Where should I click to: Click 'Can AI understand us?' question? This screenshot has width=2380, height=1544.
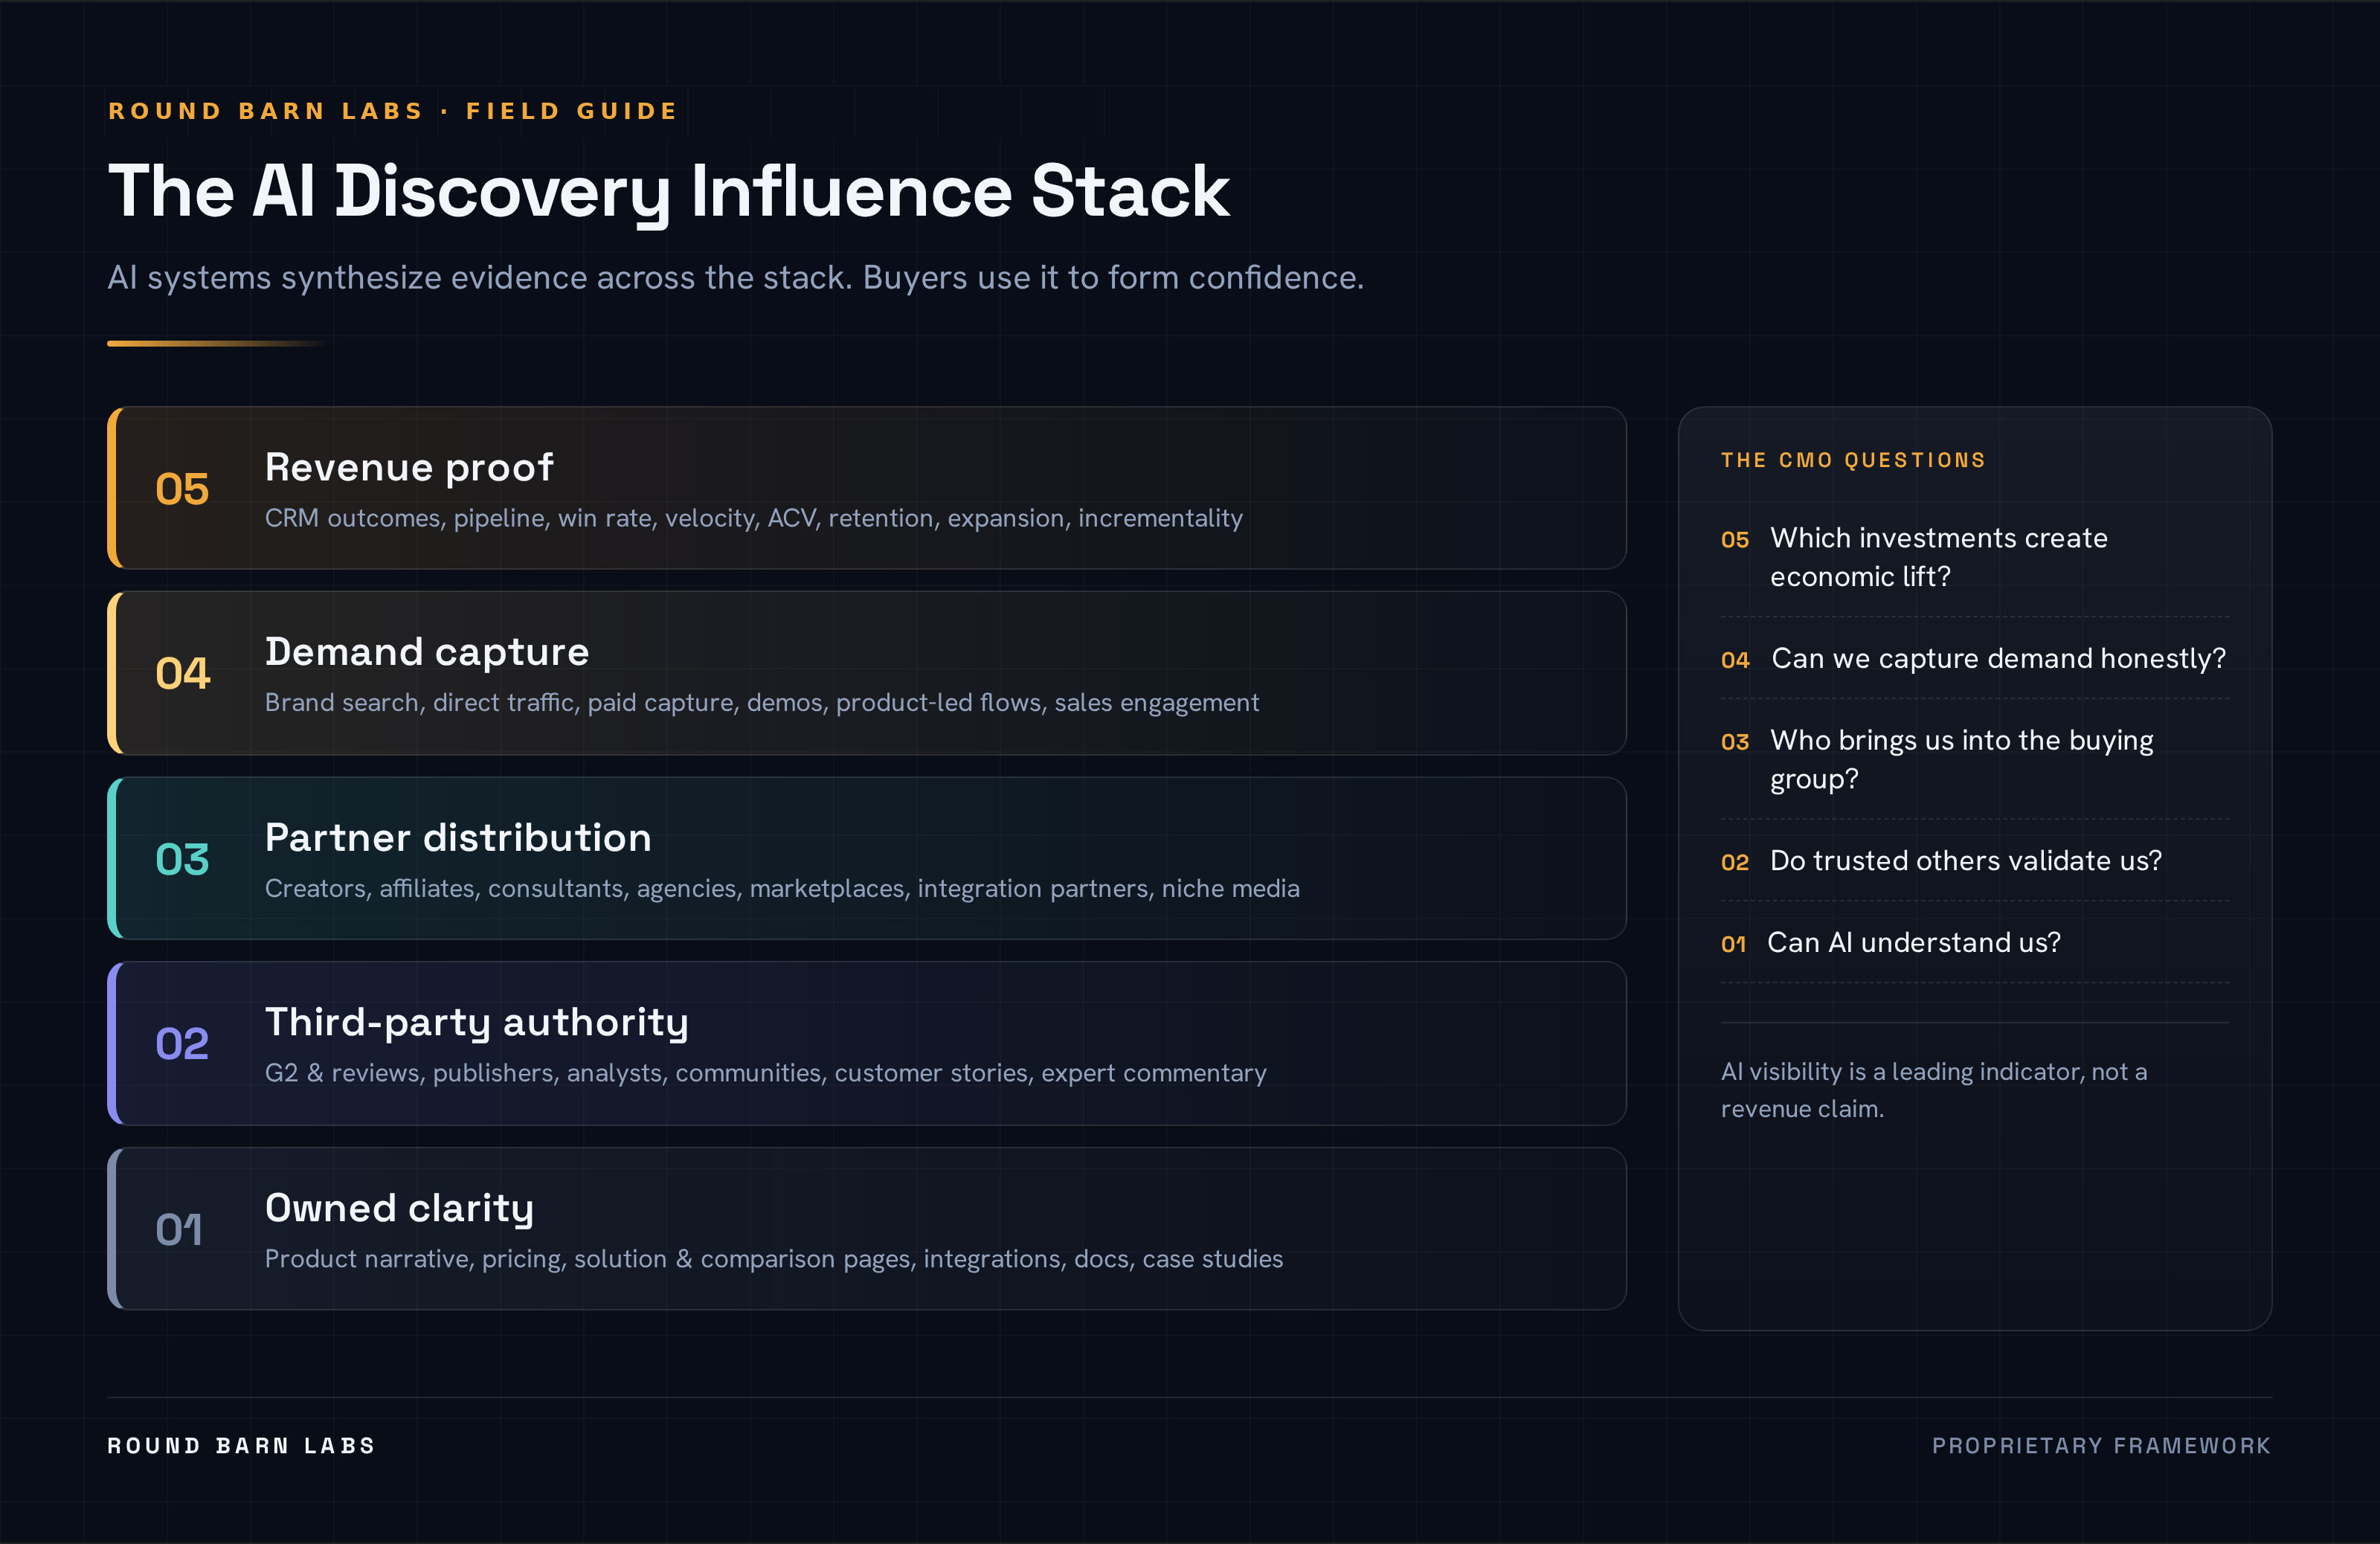click(1913, 942)
